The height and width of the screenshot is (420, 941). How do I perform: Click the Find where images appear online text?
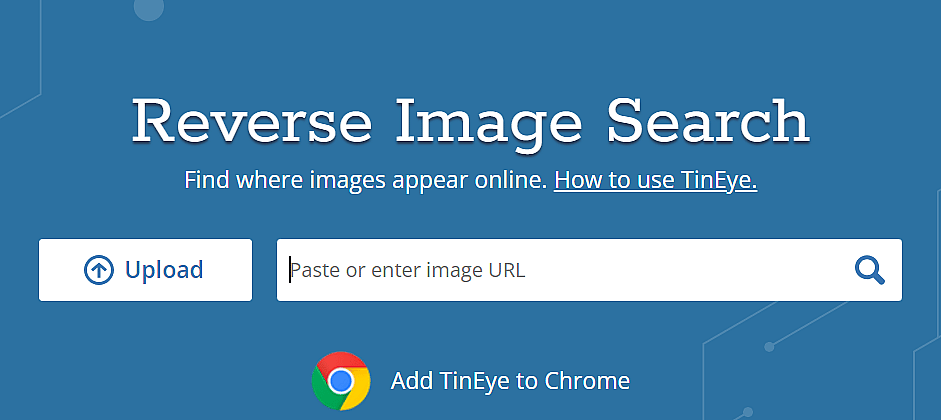click(x=365, y=180)
